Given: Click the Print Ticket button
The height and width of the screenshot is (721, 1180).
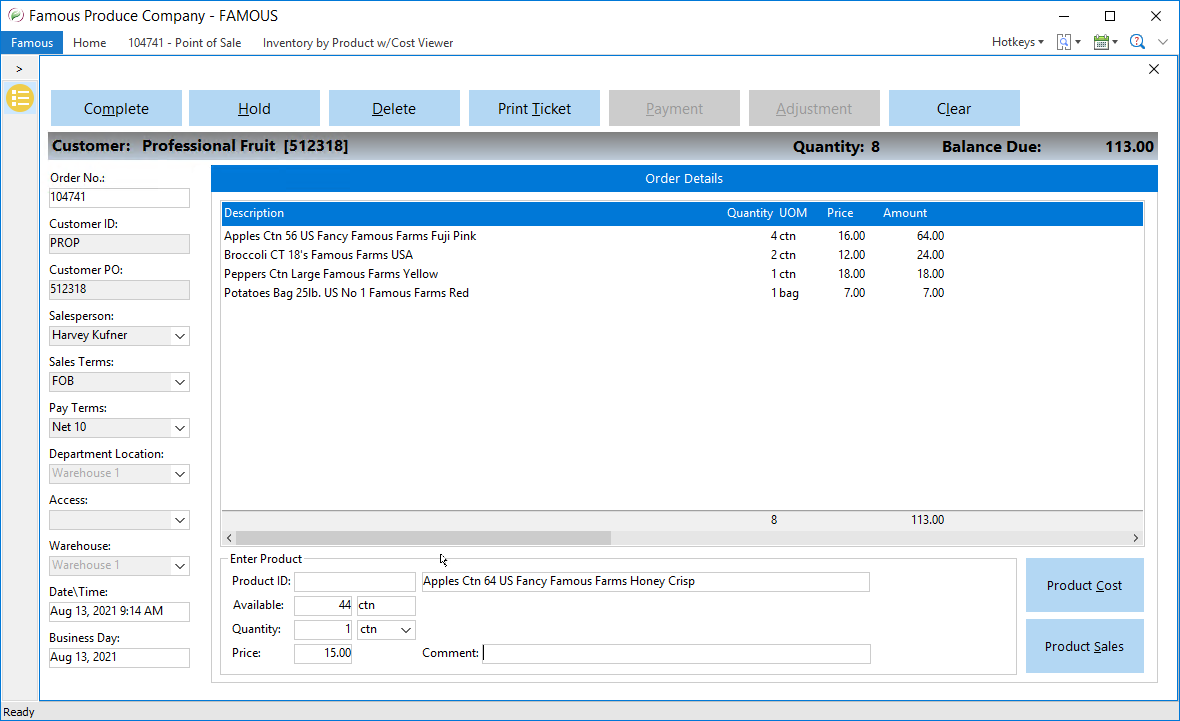Looking at the screenshot, I should tap(534, 108).
